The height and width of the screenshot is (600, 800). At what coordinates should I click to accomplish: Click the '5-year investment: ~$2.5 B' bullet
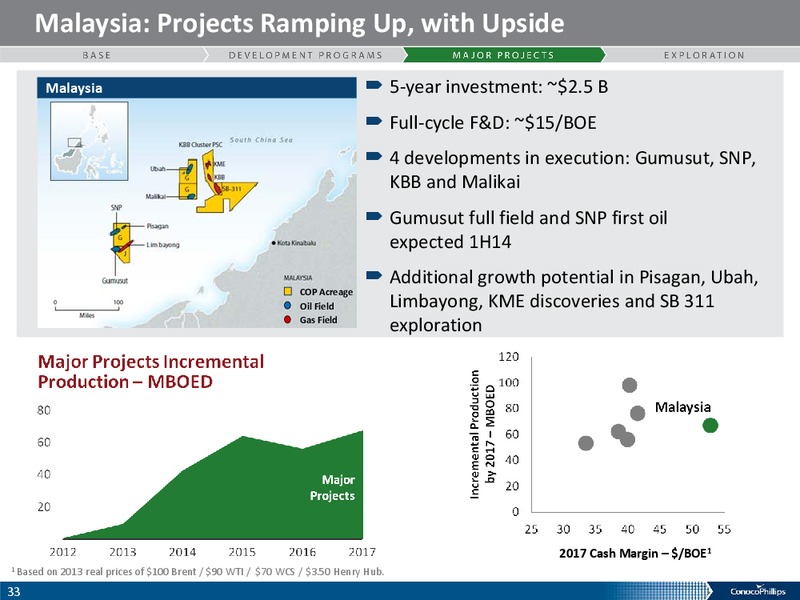tap(499, 87)
